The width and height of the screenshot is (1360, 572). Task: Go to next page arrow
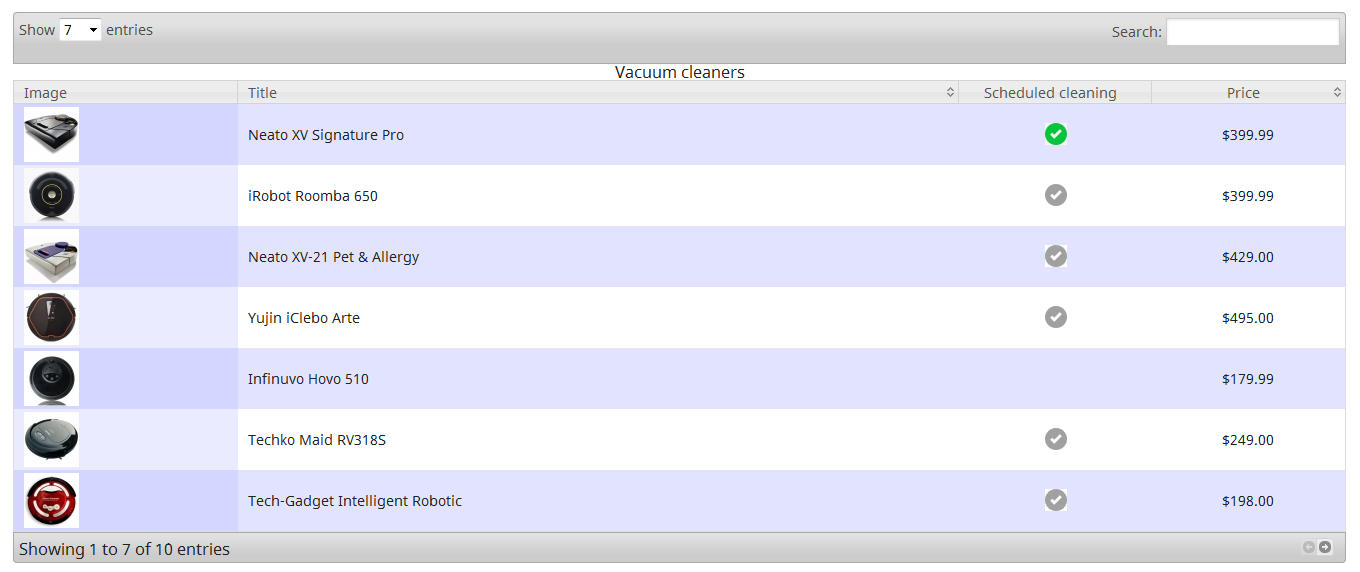coord(1325,547)
